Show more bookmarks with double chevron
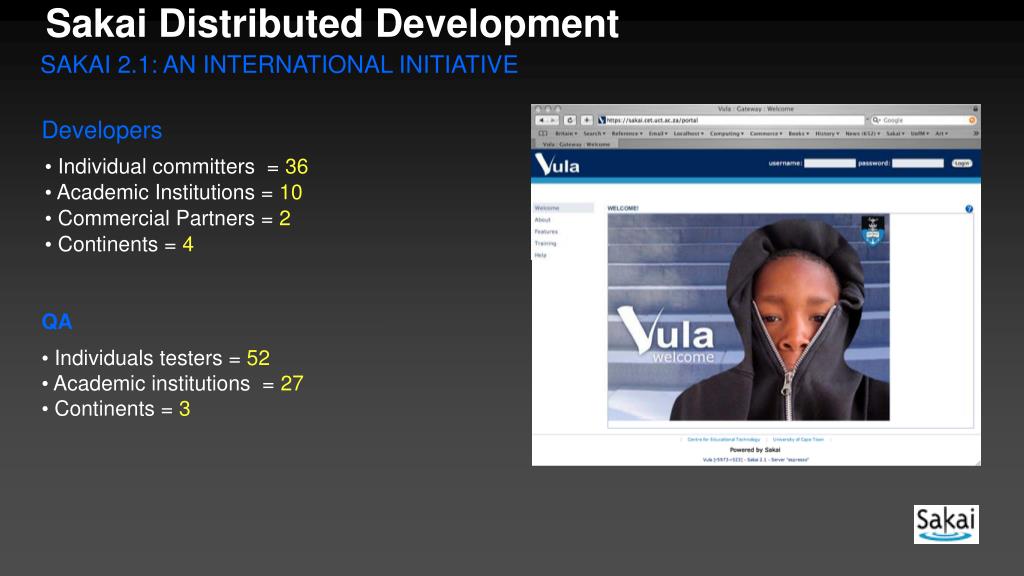This screenshot has height=576, width=1024. (x=976, y=133)
